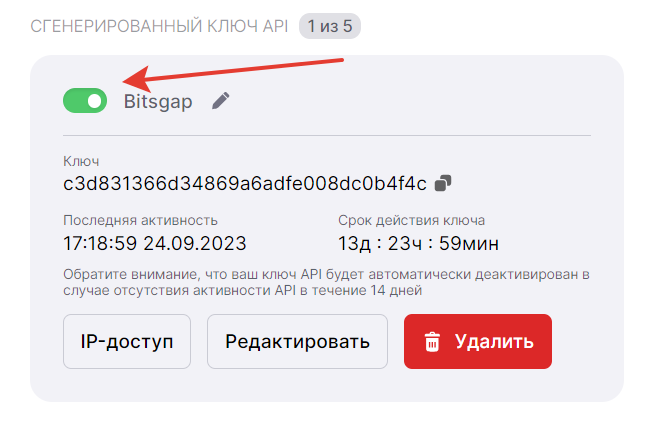657x438 pixels.
Task: Click the trash can icon in Удалить
Action: click(x=432, y=341)
